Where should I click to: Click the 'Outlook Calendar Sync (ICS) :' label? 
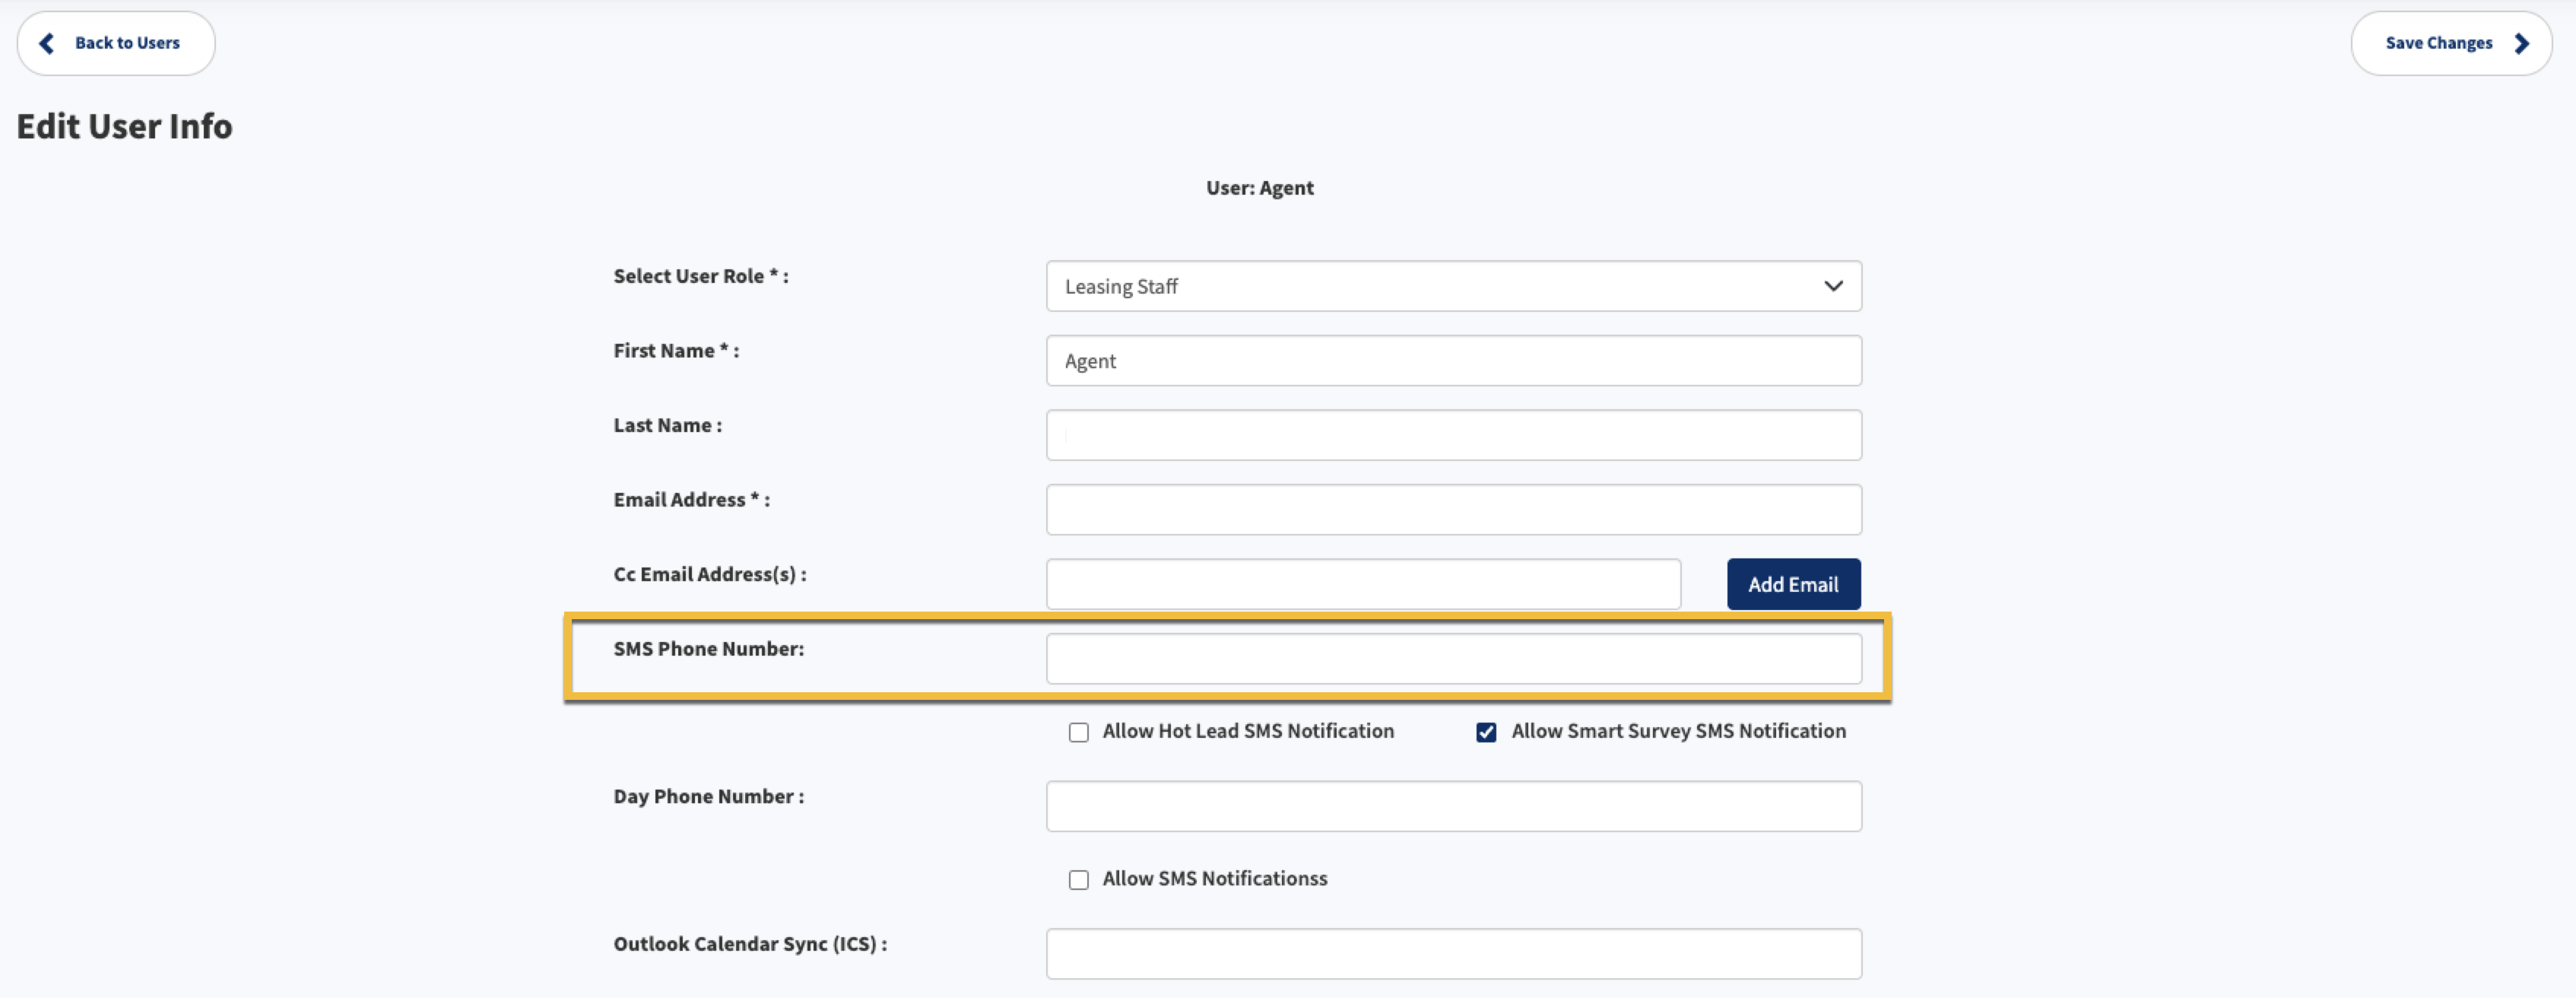point(750,944)
